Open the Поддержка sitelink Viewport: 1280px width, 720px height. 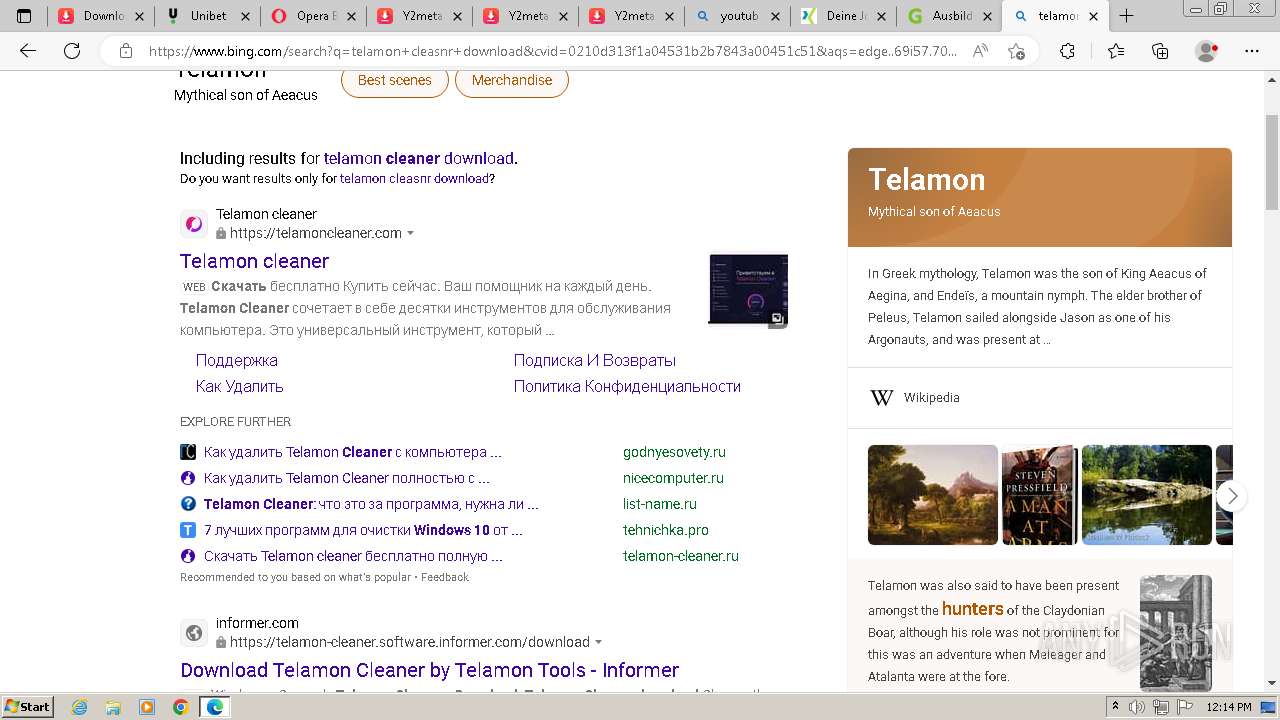(237, 360)
